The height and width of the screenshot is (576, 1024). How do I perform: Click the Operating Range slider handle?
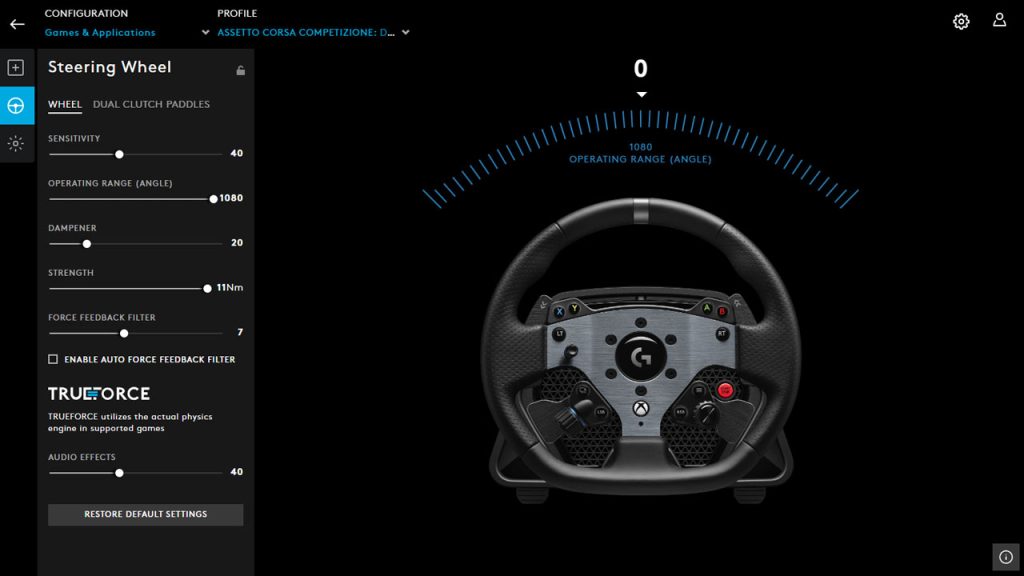(x=214, y=198)
